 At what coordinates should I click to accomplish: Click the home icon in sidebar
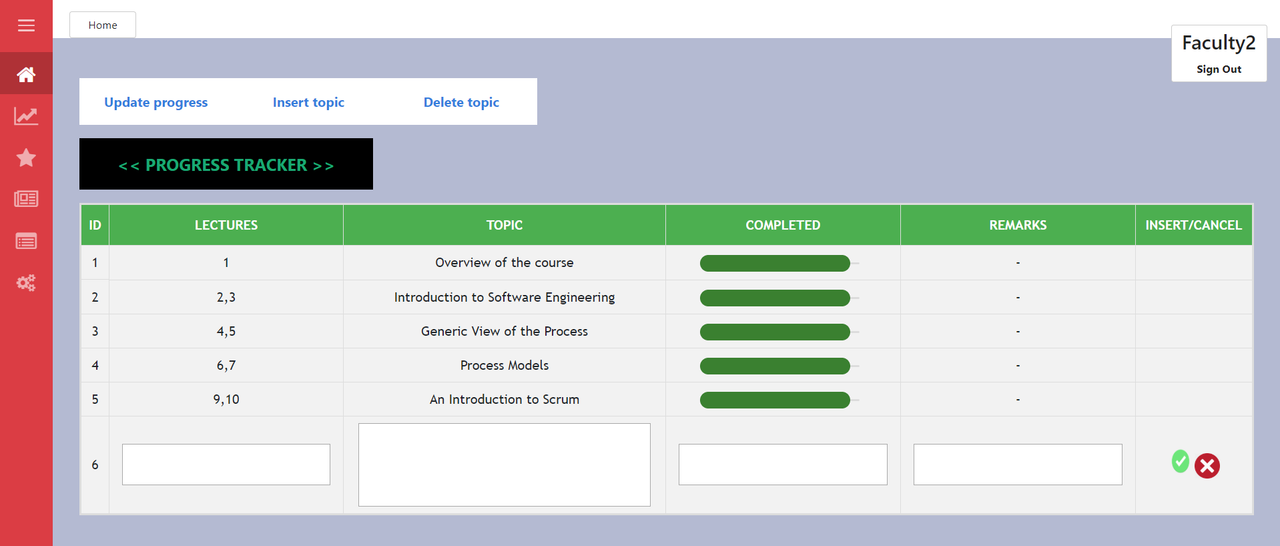[x=26, y=74]
